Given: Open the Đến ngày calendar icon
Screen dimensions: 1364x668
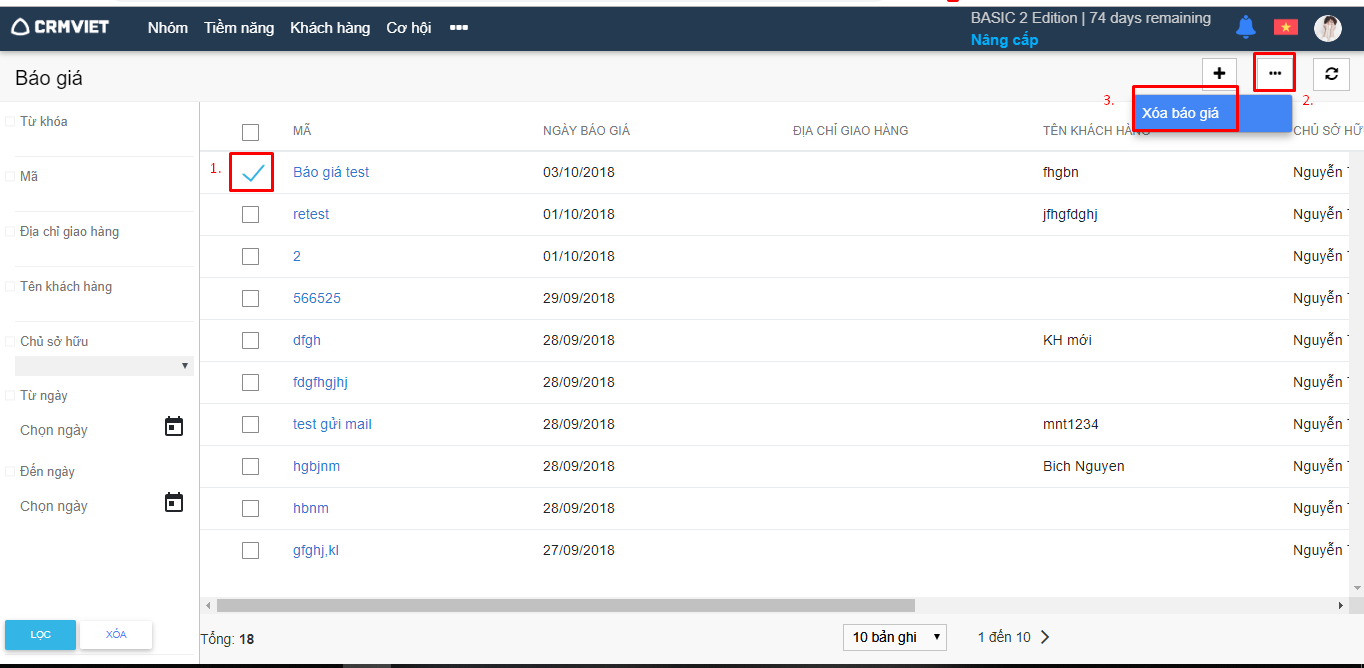Looking at the screenshot, I should point(174,502).
